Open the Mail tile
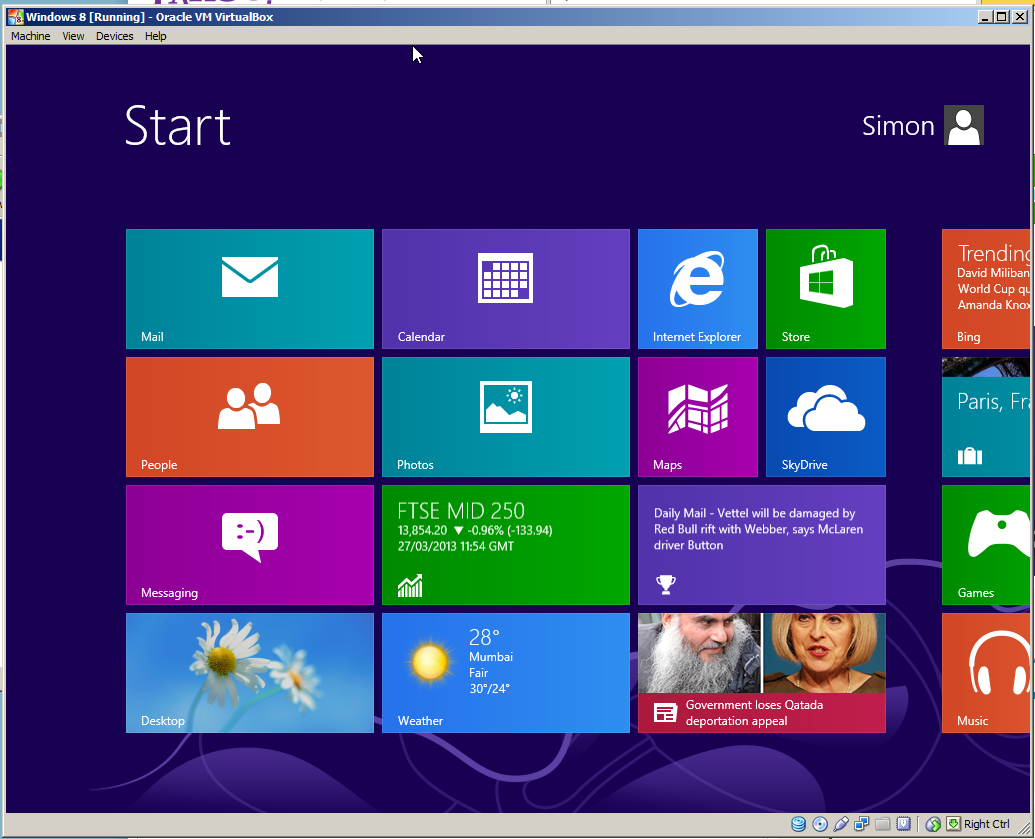 250,288
